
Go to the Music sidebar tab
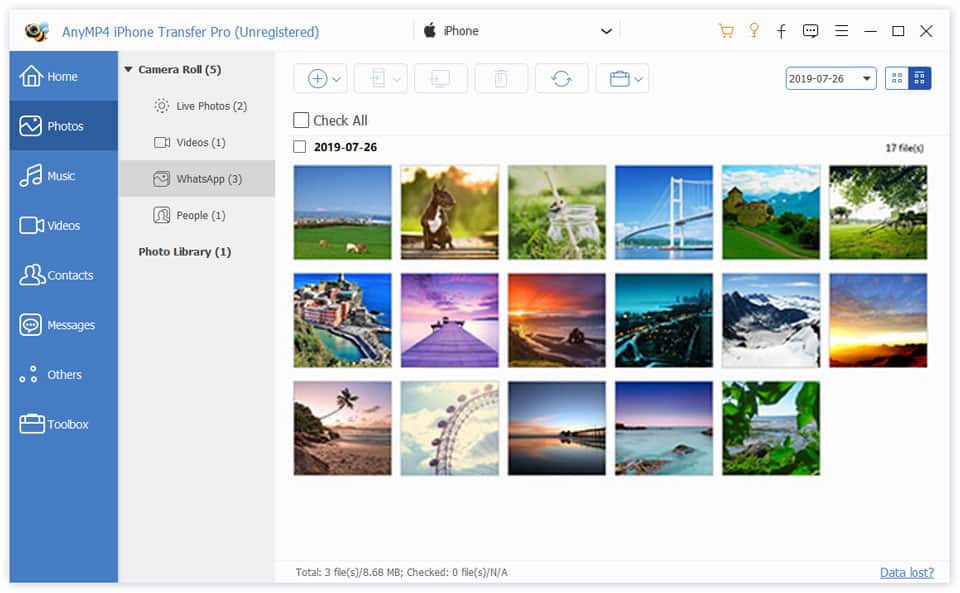[63, 176]
